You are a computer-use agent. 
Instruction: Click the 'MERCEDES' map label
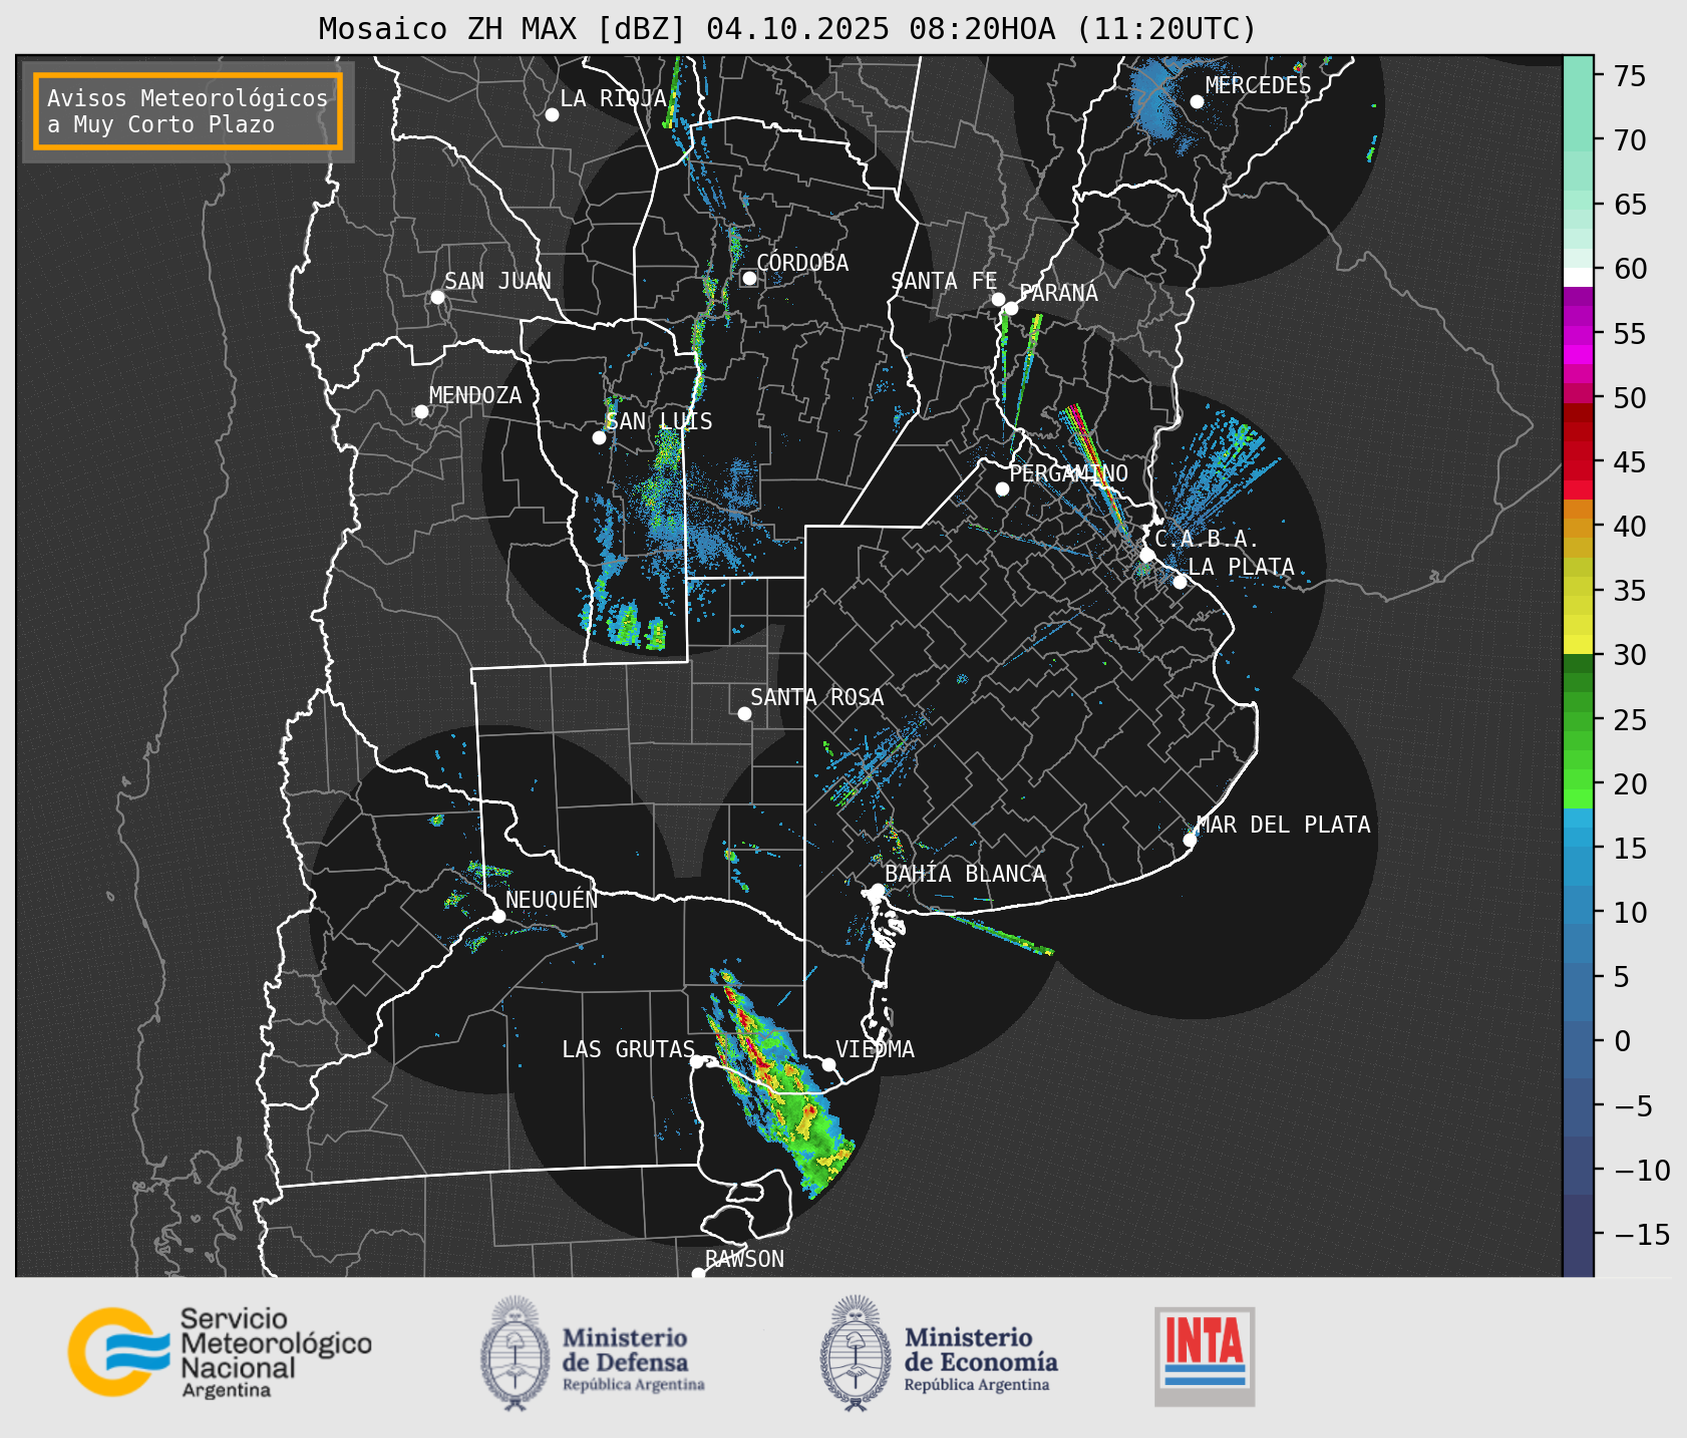(x=1258, y=86)
